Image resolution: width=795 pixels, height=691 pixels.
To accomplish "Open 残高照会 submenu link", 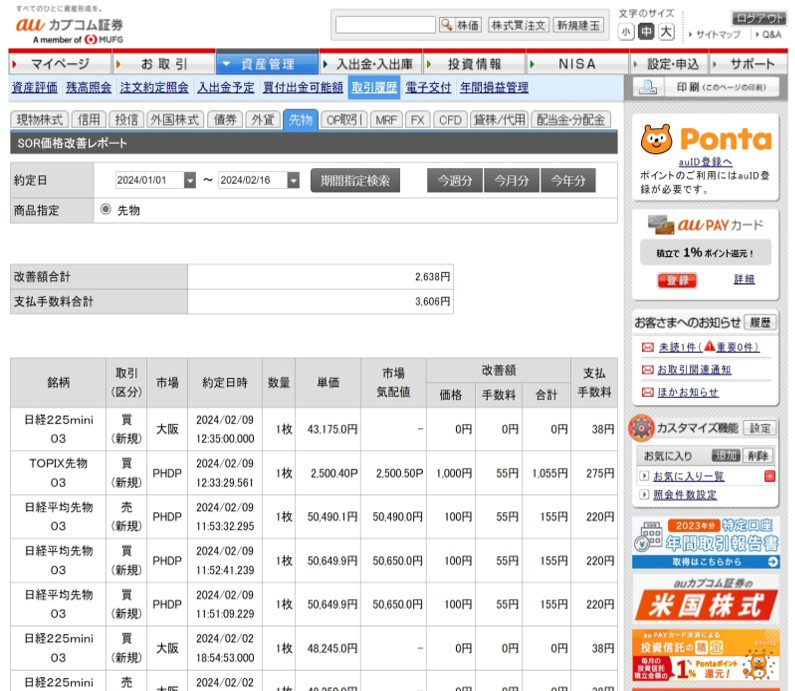I will (89, 88).
